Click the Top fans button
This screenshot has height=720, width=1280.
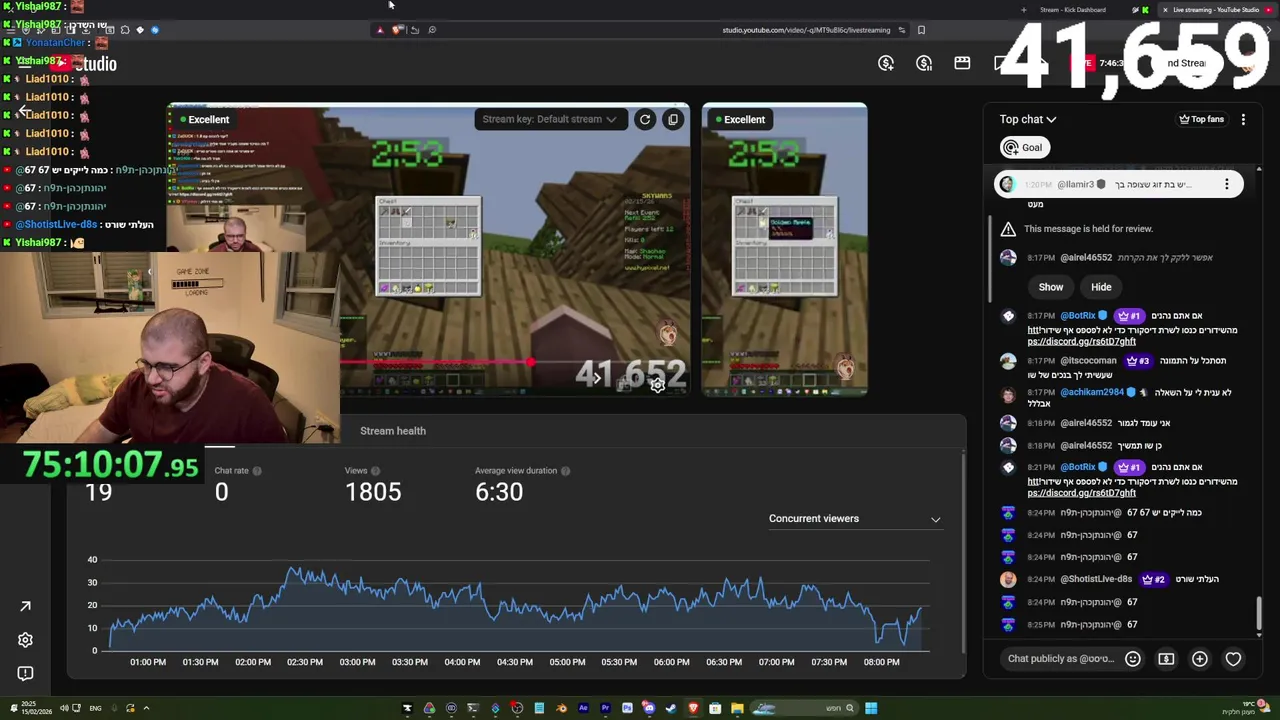click(1201, 119)
